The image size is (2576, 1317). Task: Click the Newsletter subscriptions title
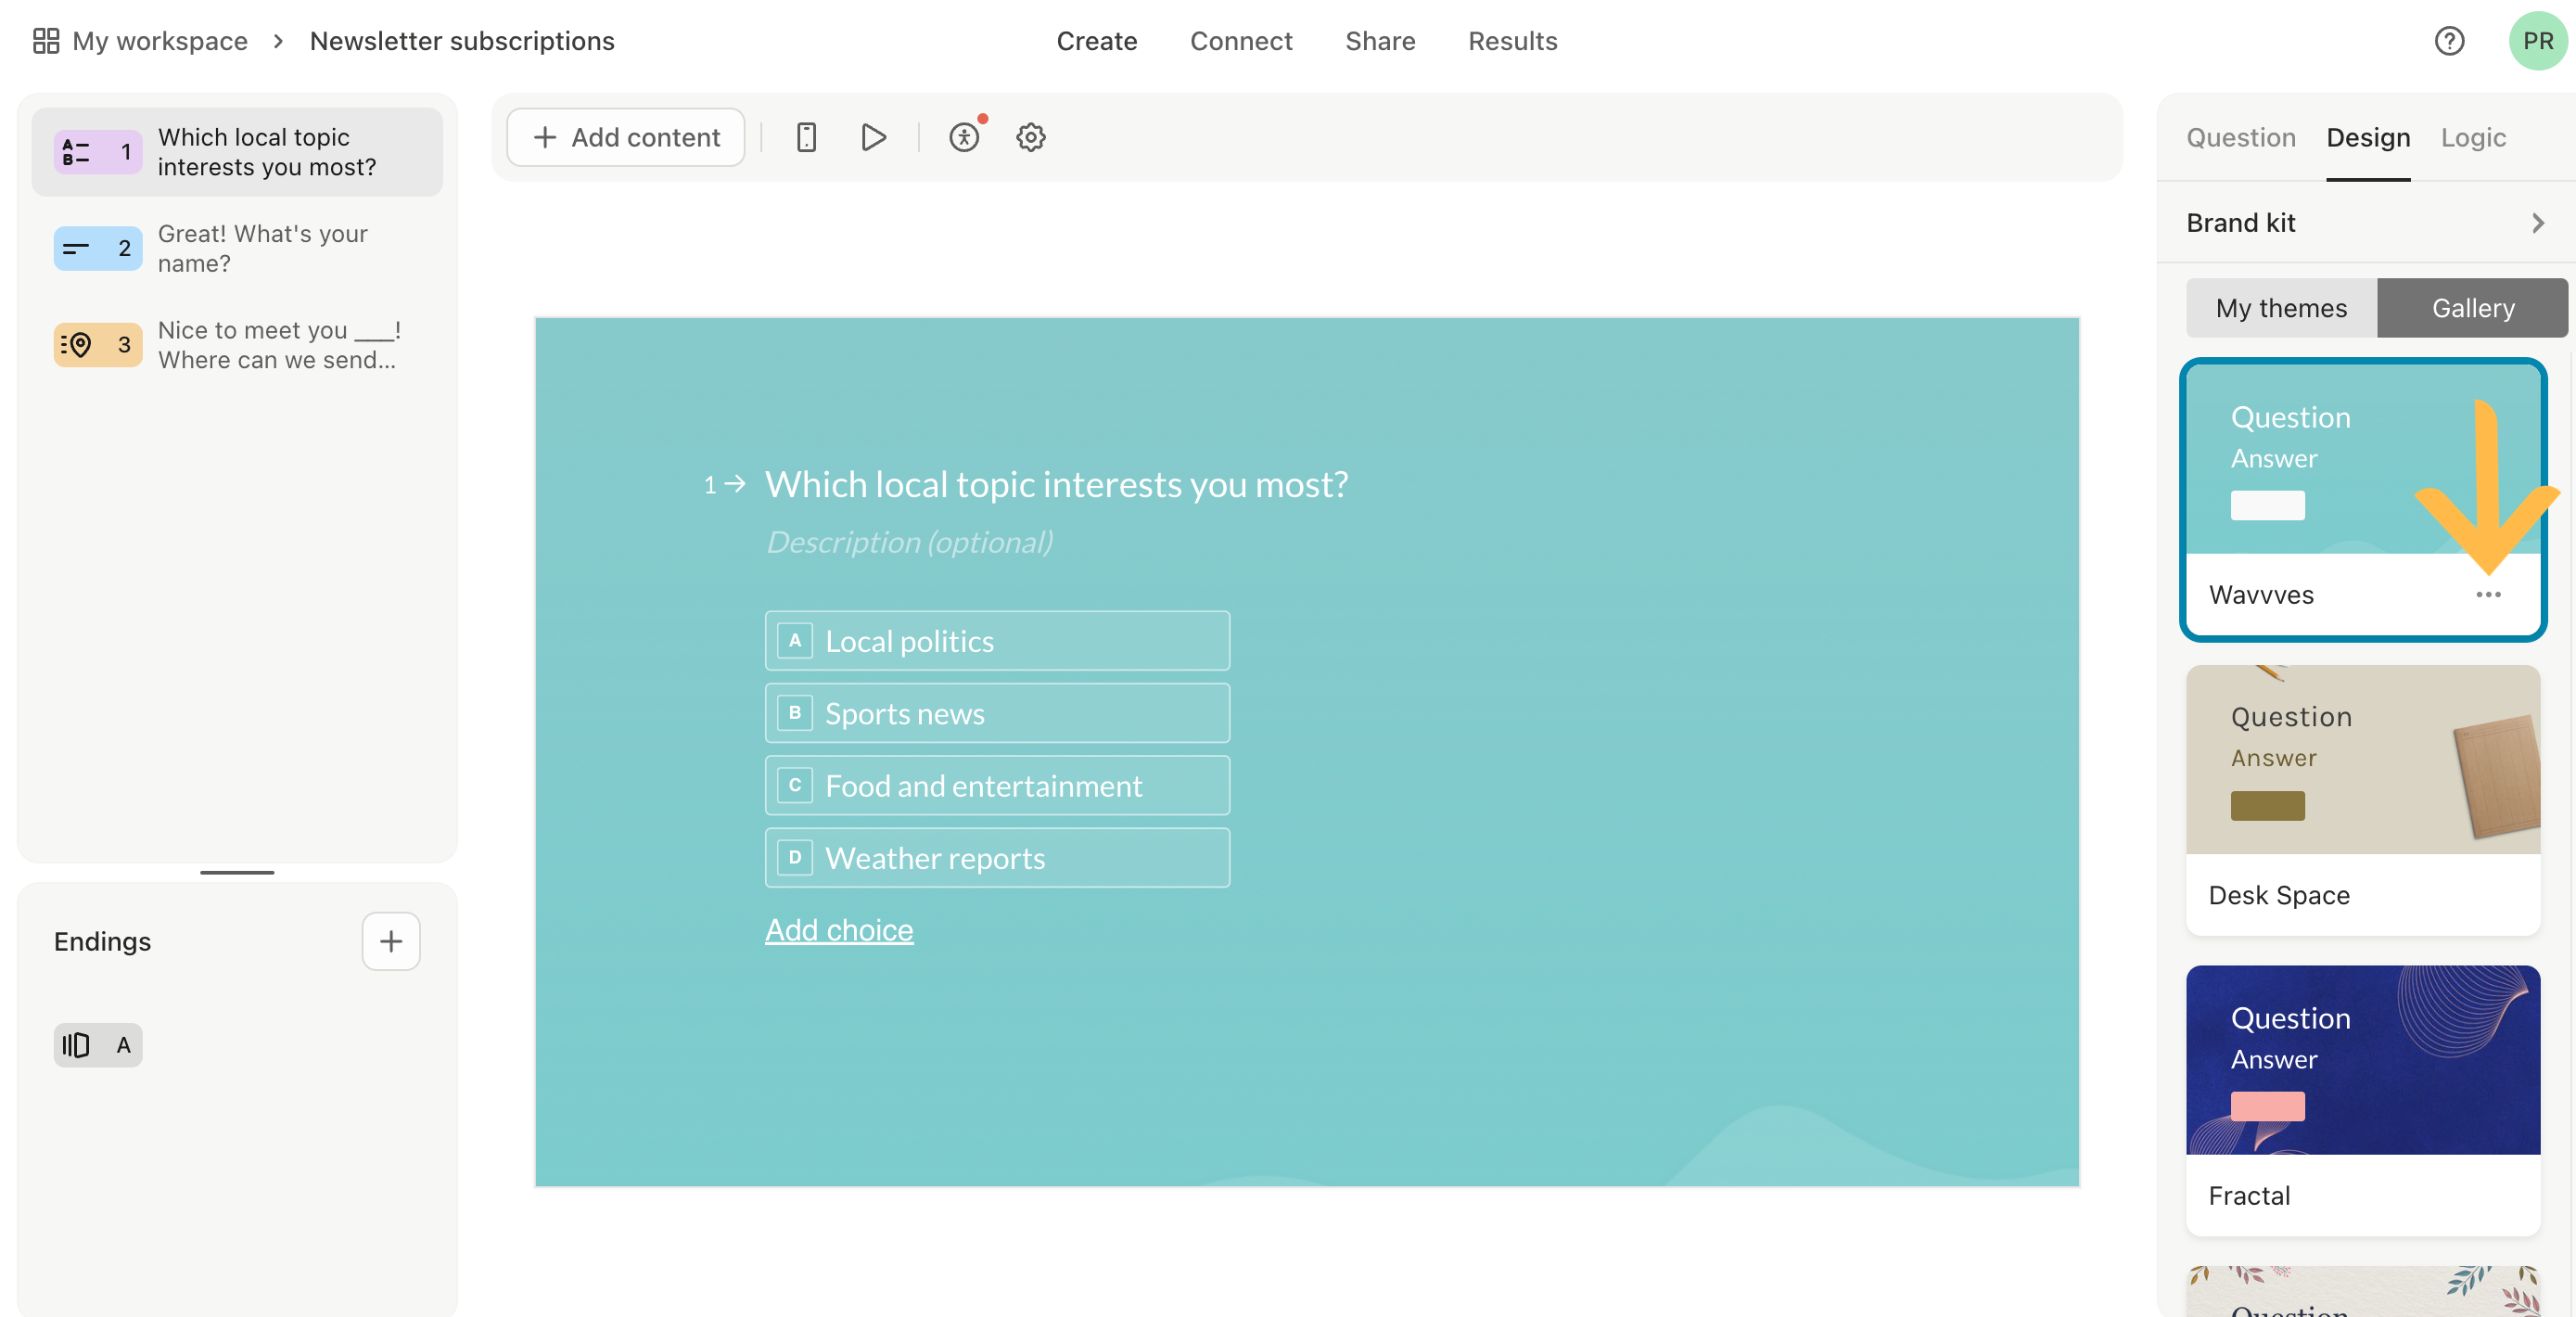coord(462,41)
